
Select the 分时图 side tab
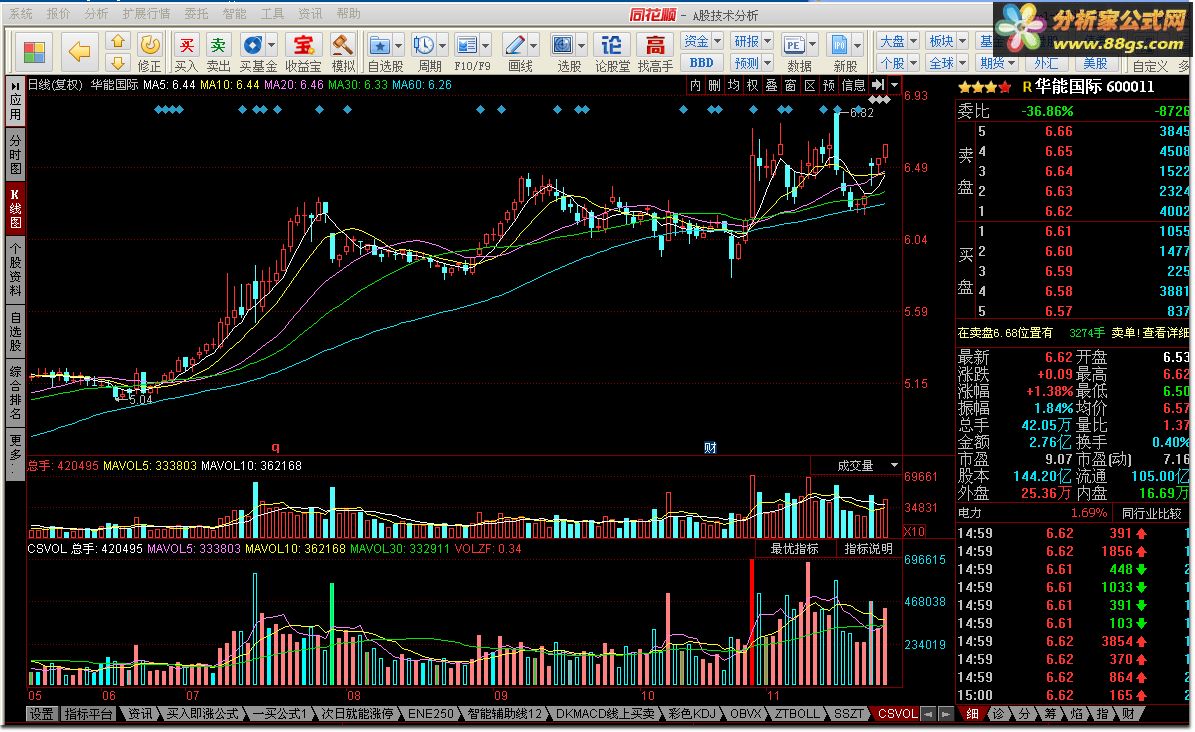click(x=15, y=154)
